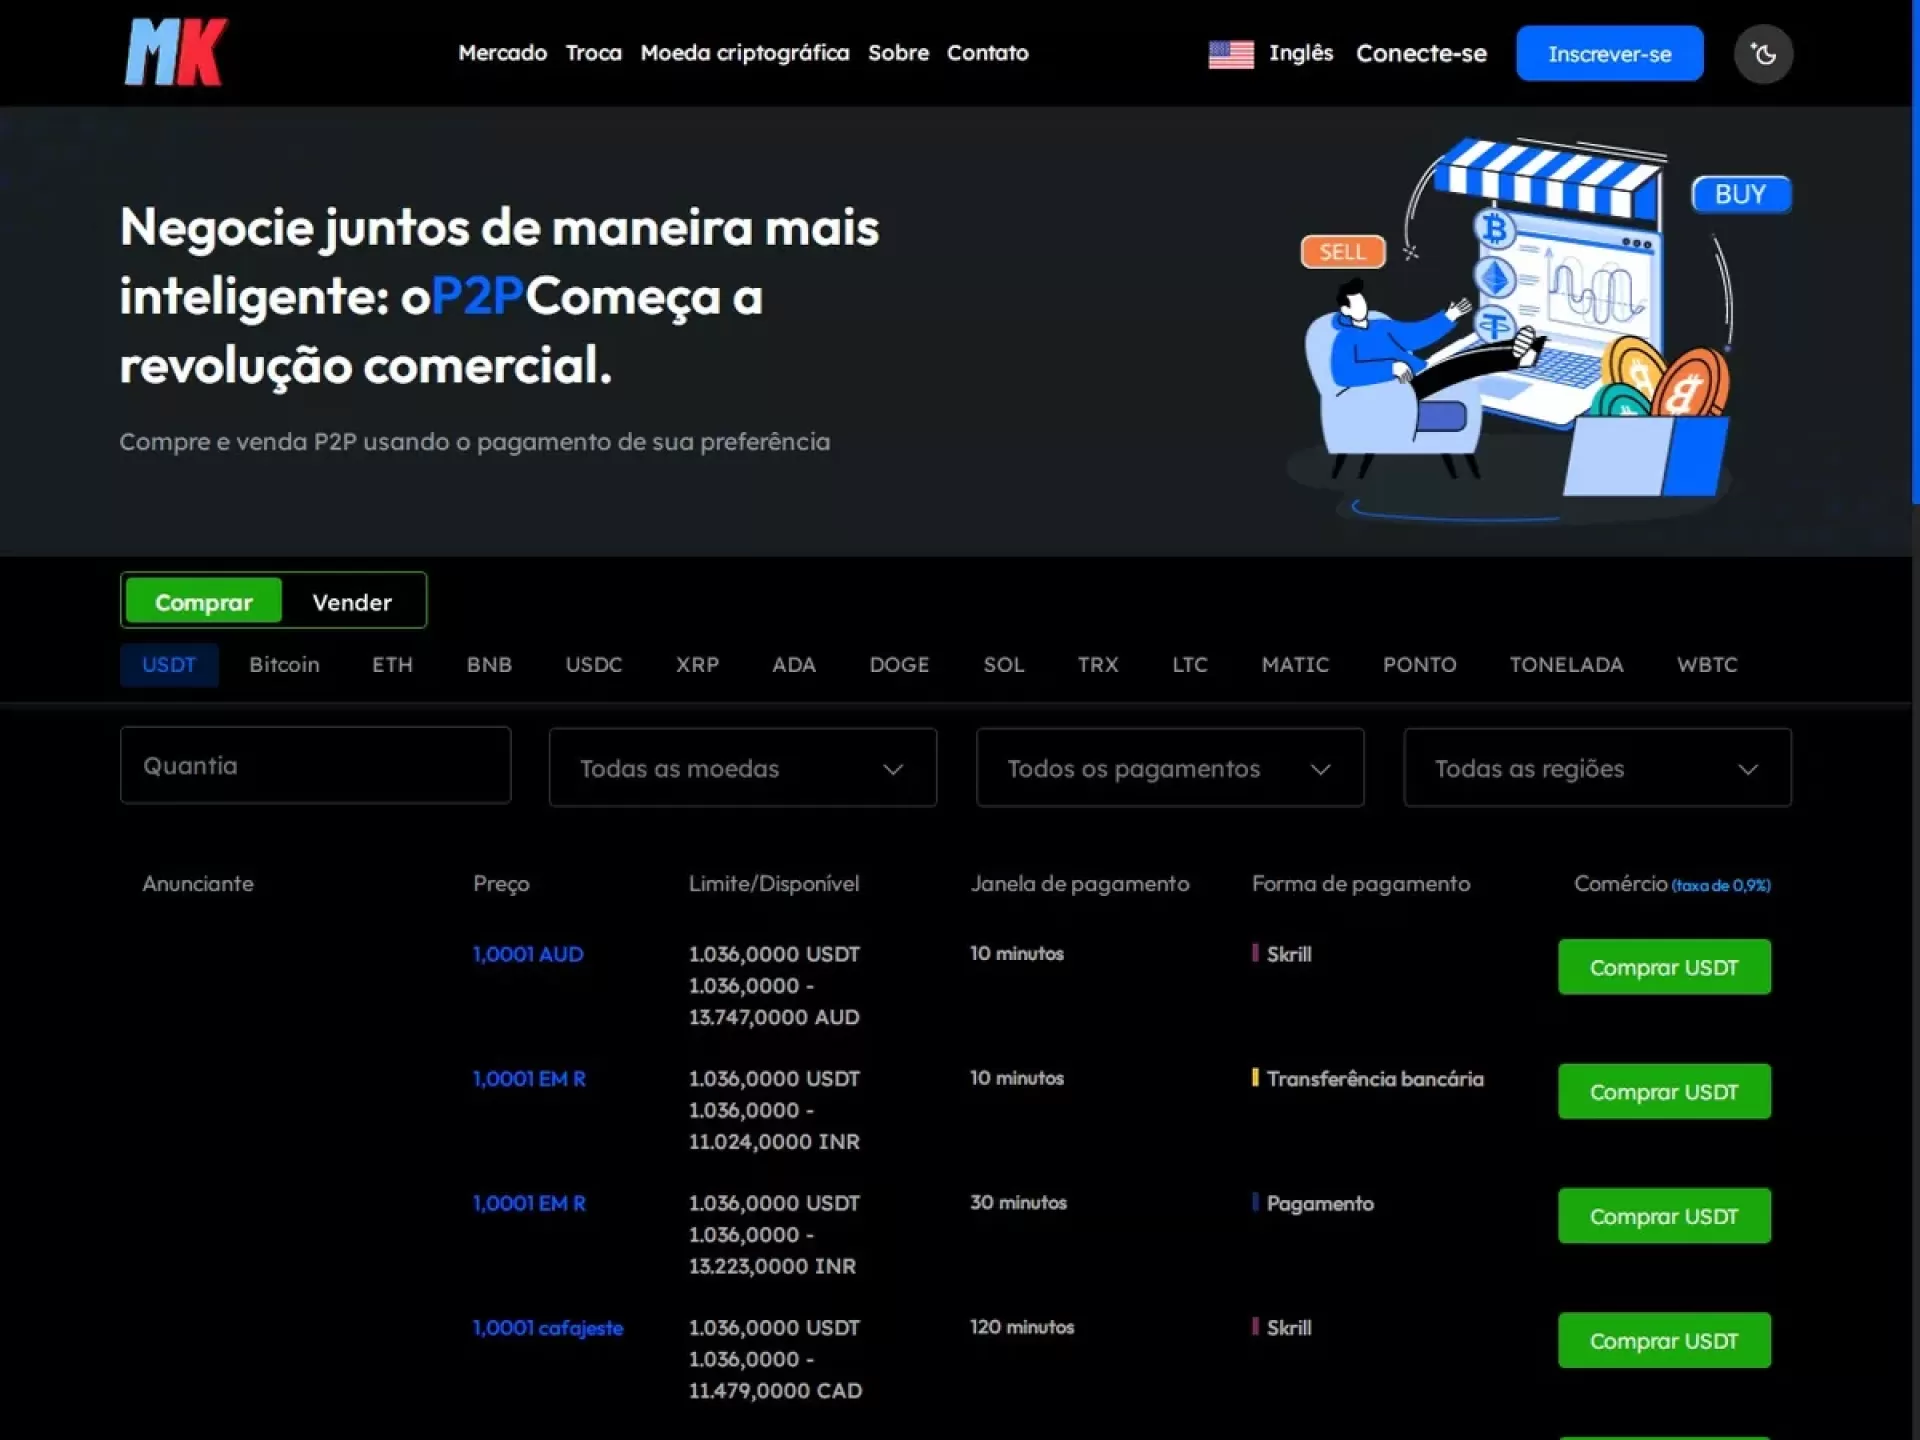Expand Todas as regiões dropdown
This screenshot has height=1440, width=1920.
(1597, 768)
